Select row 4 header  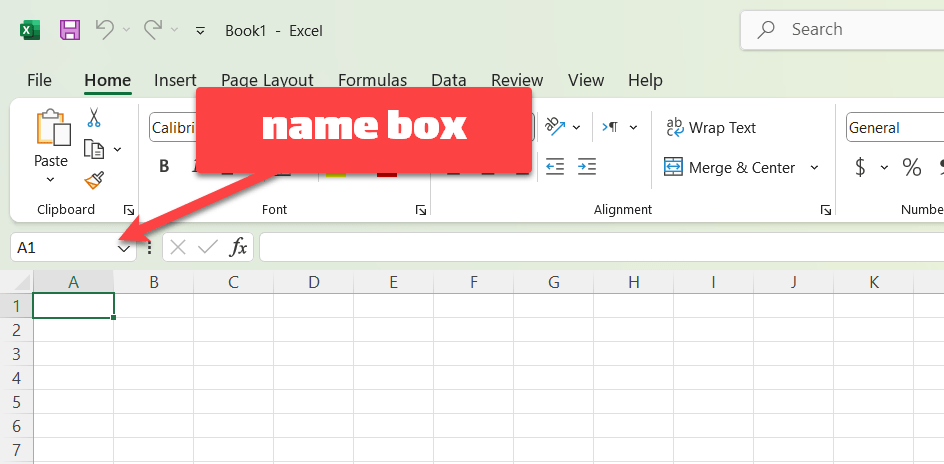[x=17, y=378]
